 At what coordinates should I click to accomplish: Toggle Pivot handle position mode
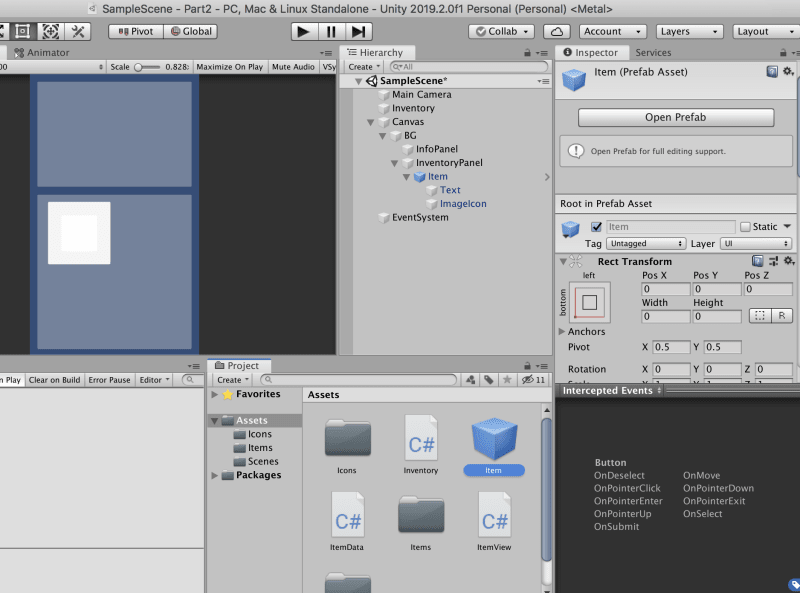[x=136, y=32]
